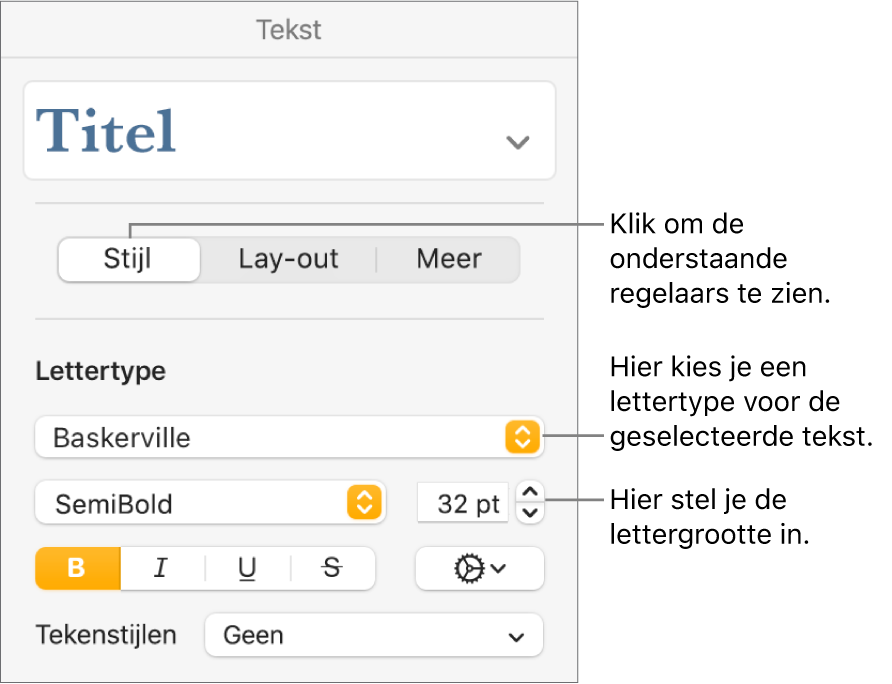Toggle Bold formatting button
The image size is (892, 684).
[78, 568]
